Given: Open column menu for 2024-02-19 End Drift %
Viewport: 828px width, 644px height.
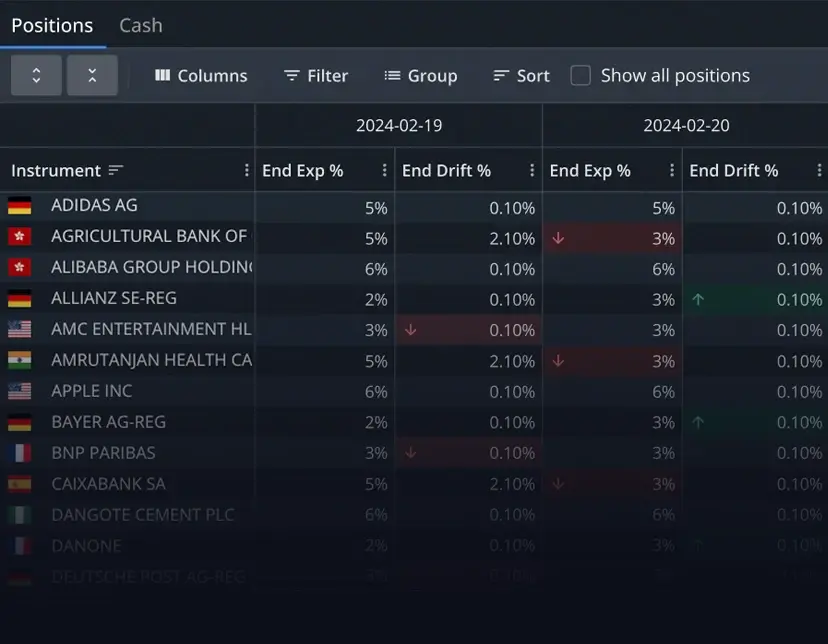Looking at the screenshot, I should [x=532, y=171].
